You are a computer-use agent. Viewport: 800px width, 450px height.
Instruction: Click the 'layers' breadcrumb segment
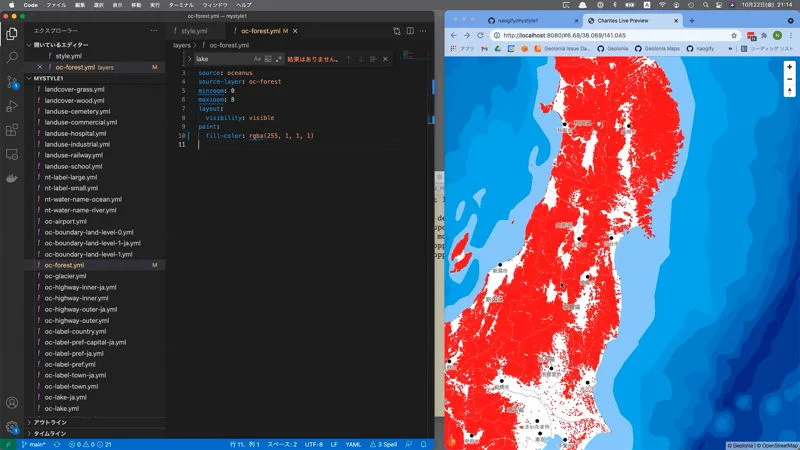pyautogui.click(x=182, y=45)
